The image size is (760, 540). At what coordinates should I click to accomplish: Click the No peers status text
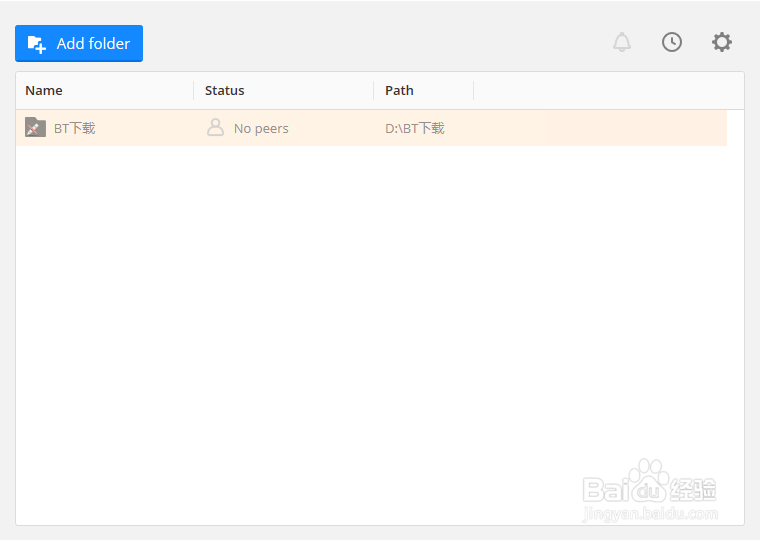point(261,128)
